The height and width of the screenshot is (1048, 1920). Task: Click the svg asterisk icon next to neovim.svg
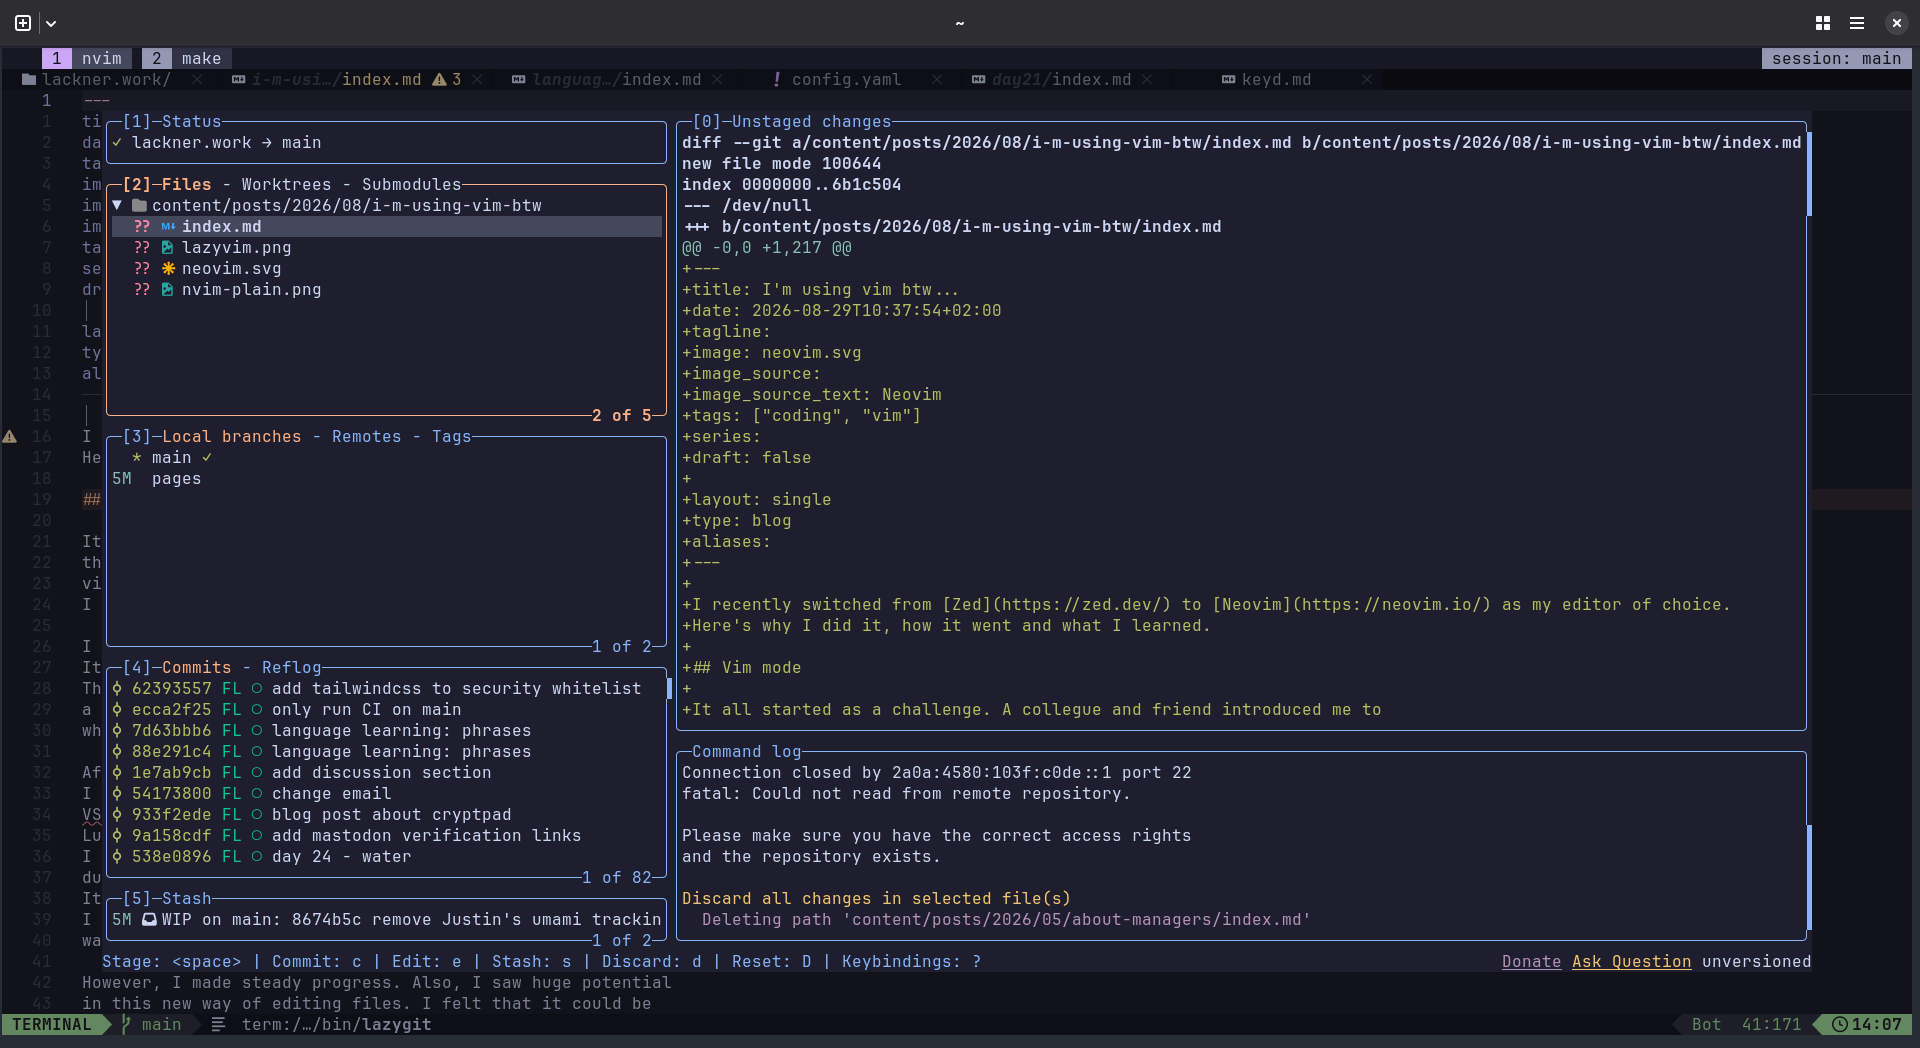168,268
